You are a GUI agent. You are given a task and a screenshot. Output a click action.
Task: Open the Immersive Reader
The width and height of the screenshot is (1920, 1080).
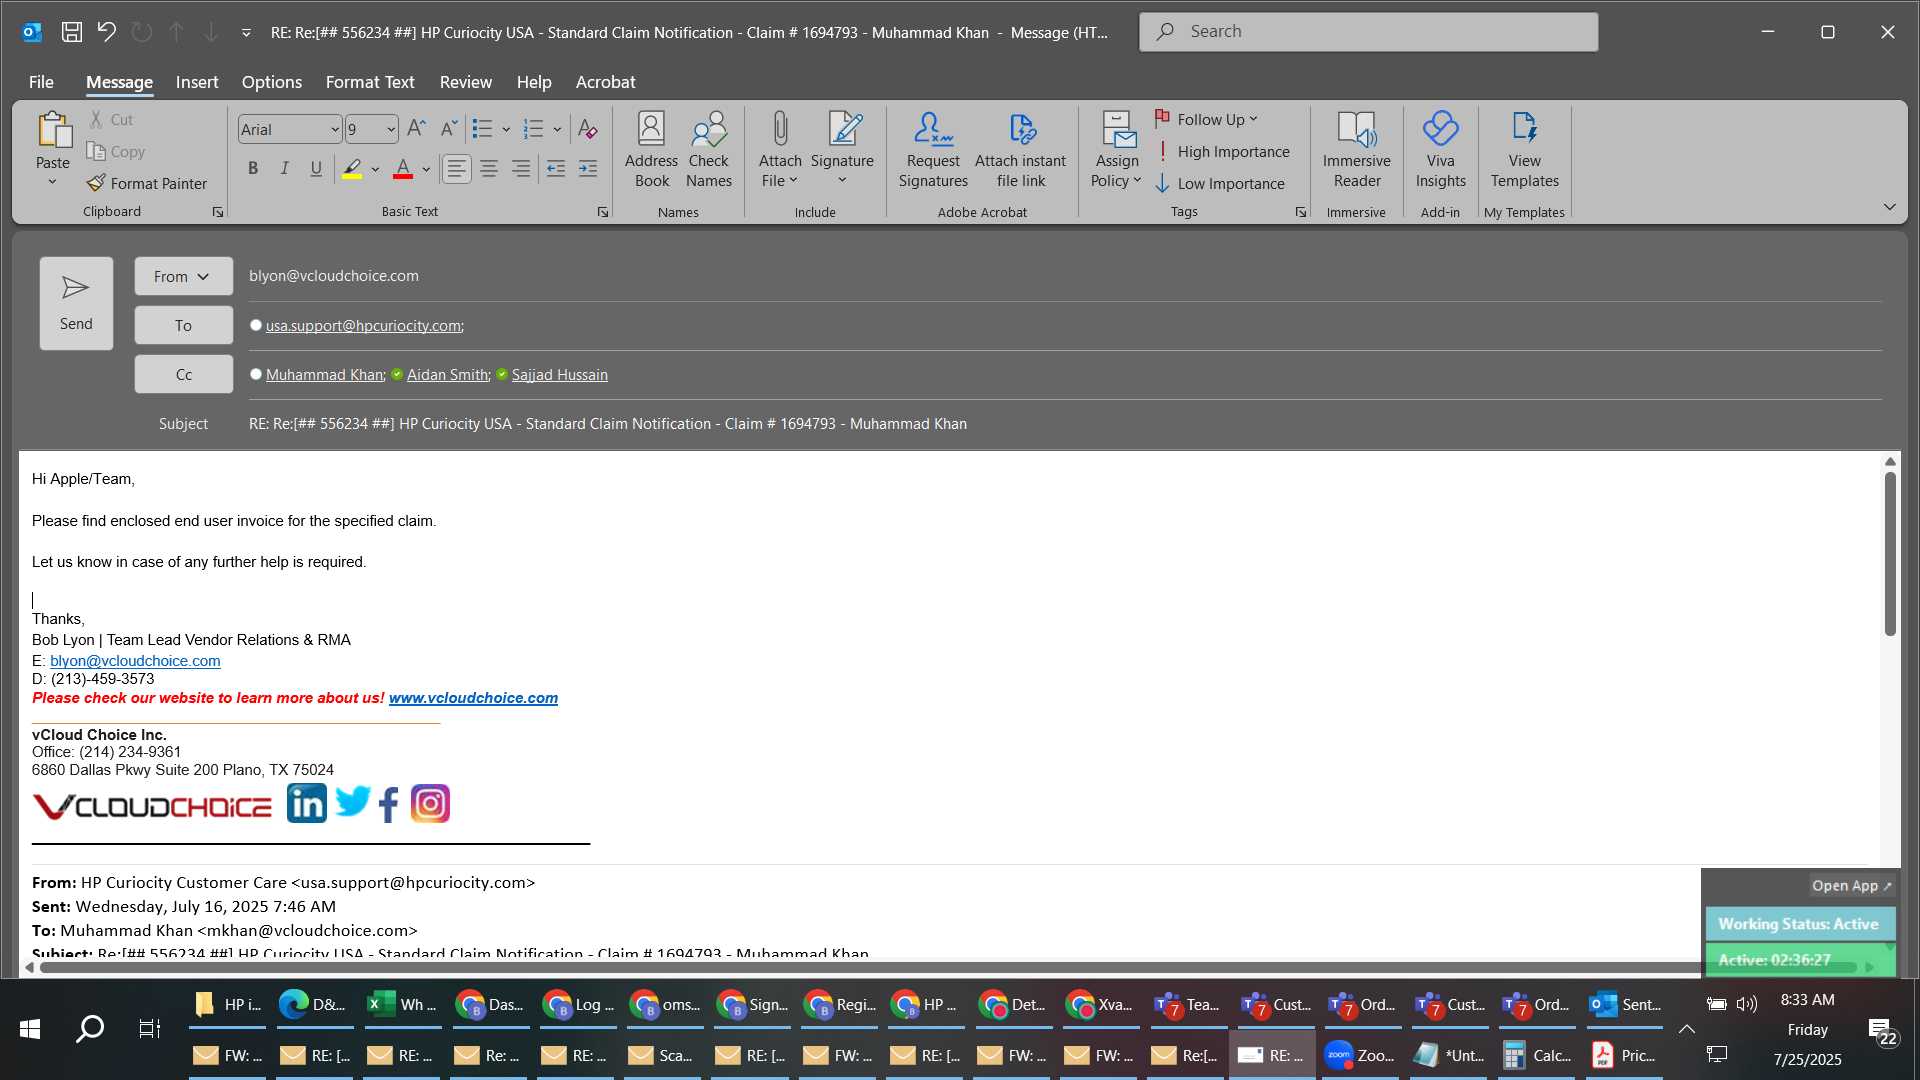1357,150
